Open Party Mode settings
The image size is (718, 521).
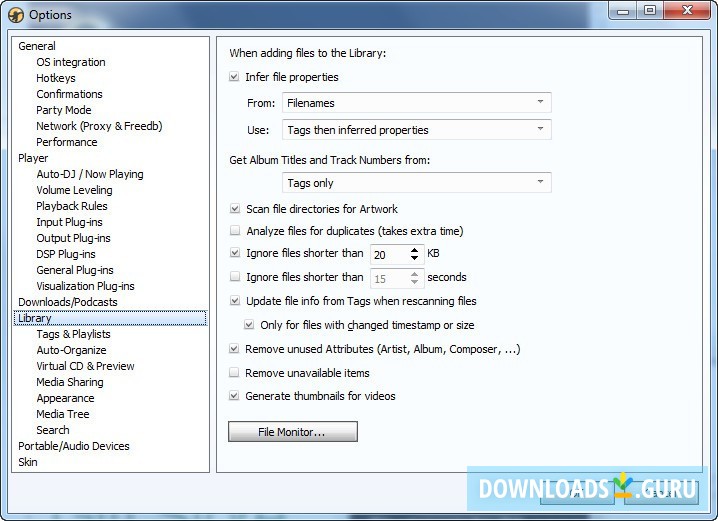pos(64,110)
